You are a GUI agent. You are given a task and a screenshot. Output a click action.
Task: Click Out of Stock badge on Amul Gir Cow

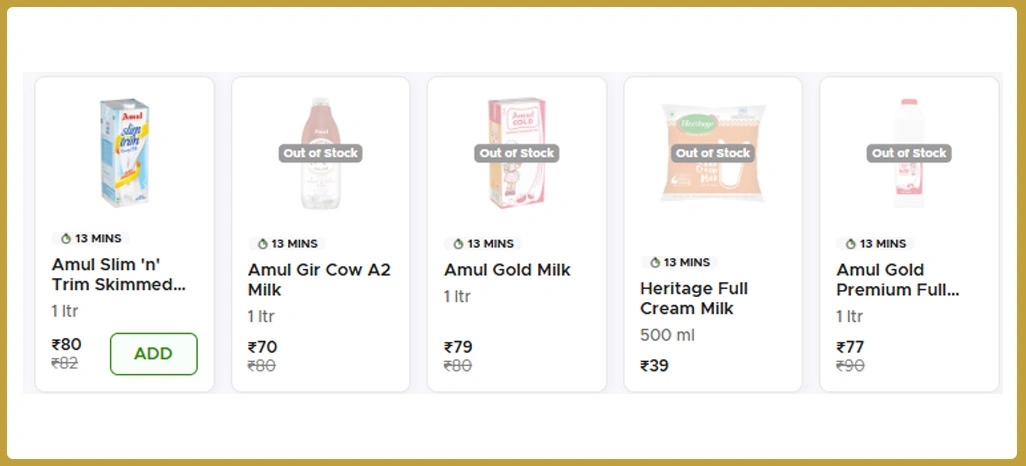tap(320, 153)
